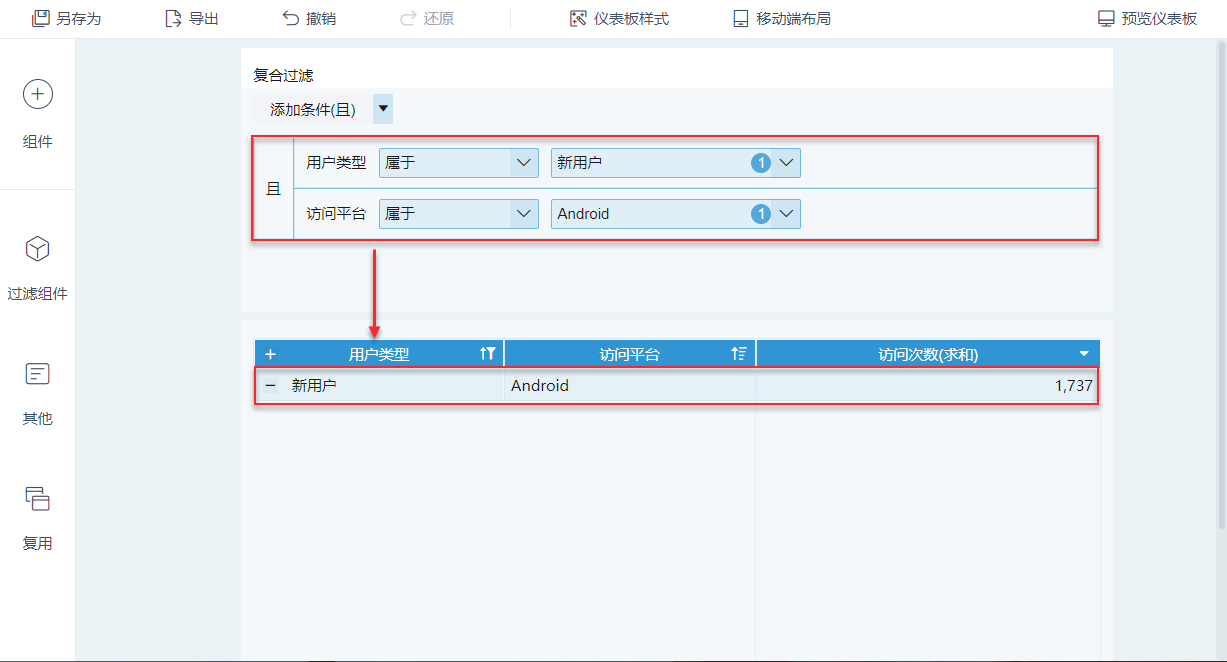Image resolution: width=1227 pixels, height=662 pixels.
Task: Click the Export (导出) toolbar button
Action: [x=191, y=19]
